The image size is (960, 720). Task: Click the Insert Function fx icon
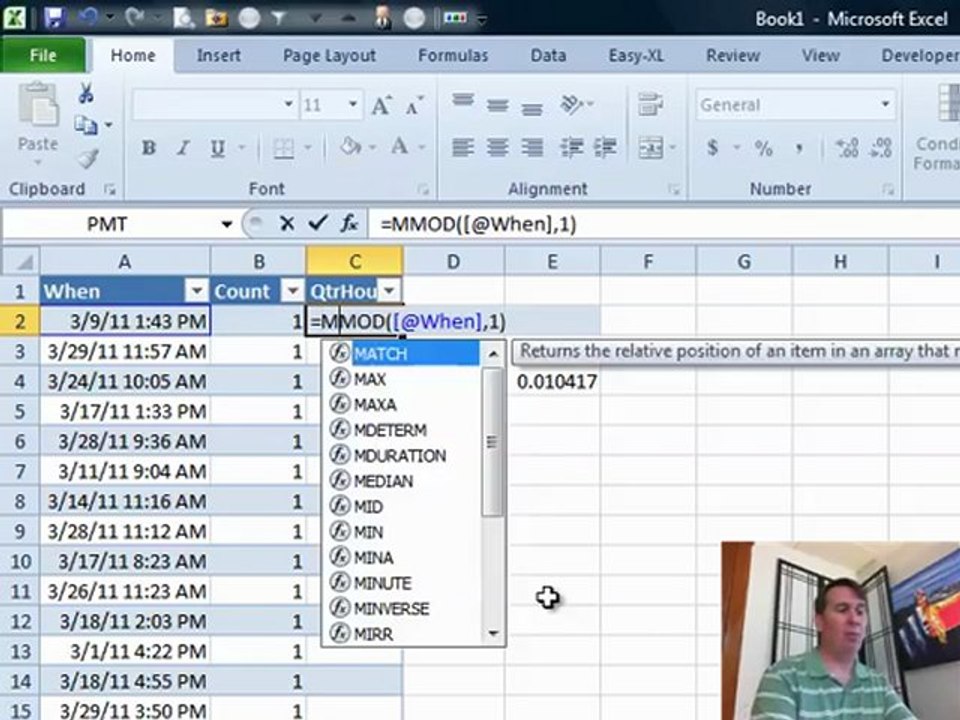(350, 223)
